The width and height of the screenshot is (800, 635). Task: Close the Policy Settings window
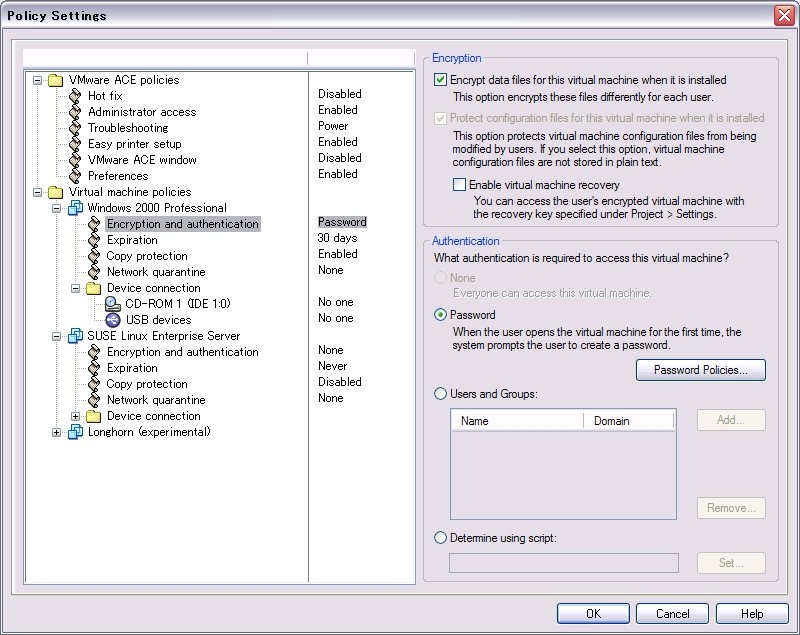pos(784,15)
